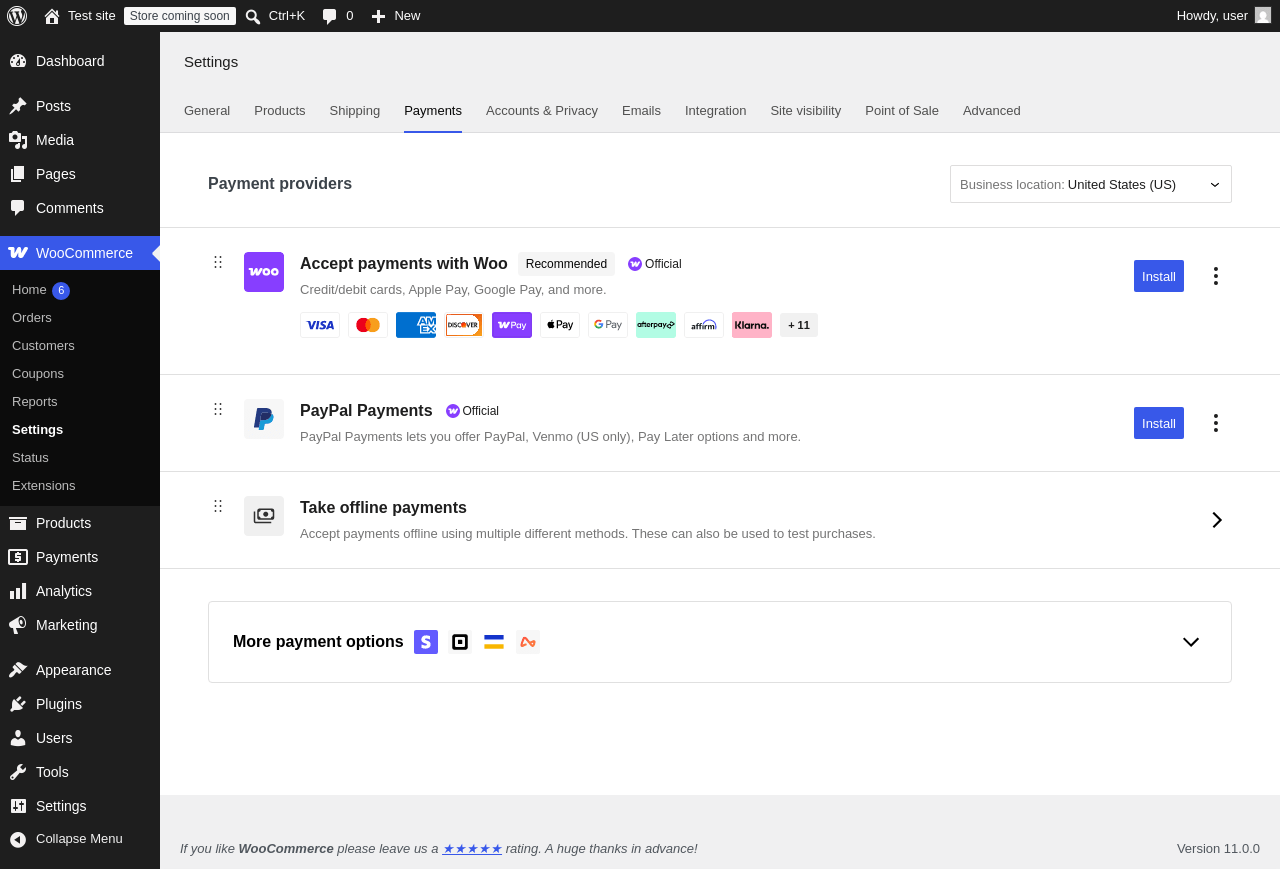Image resolution: width=1280 pixels, height=869 pixels.
Task: Click the Square icon in More payment options
Action: [x=460, y=642]
